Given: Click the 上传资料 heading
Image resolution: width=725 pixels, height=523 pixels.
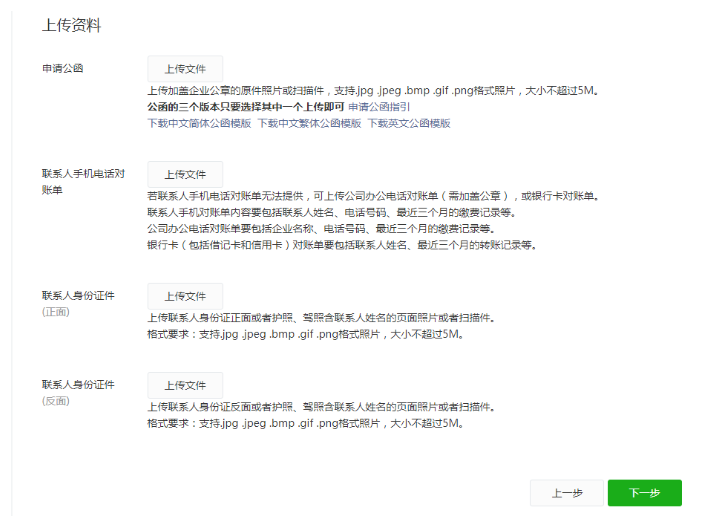Looking at the screenshot, I should pos(72,25).
